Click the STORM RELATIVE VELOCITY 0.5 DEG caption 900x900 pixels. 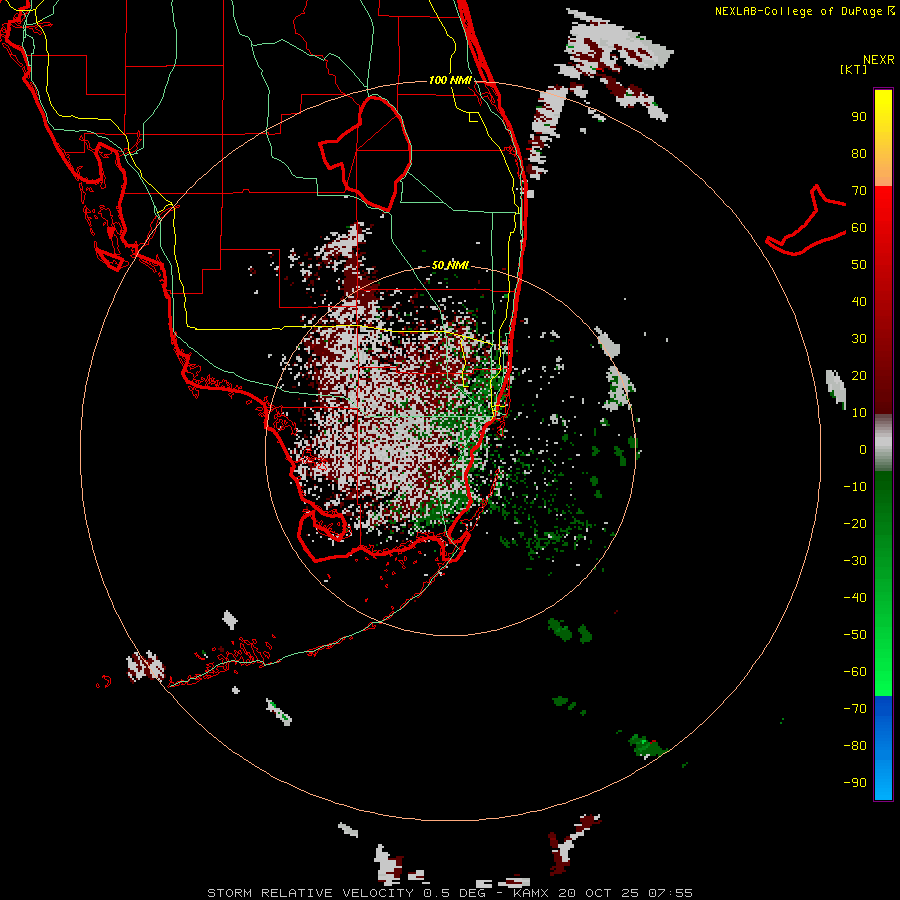[x=348, y=893]
